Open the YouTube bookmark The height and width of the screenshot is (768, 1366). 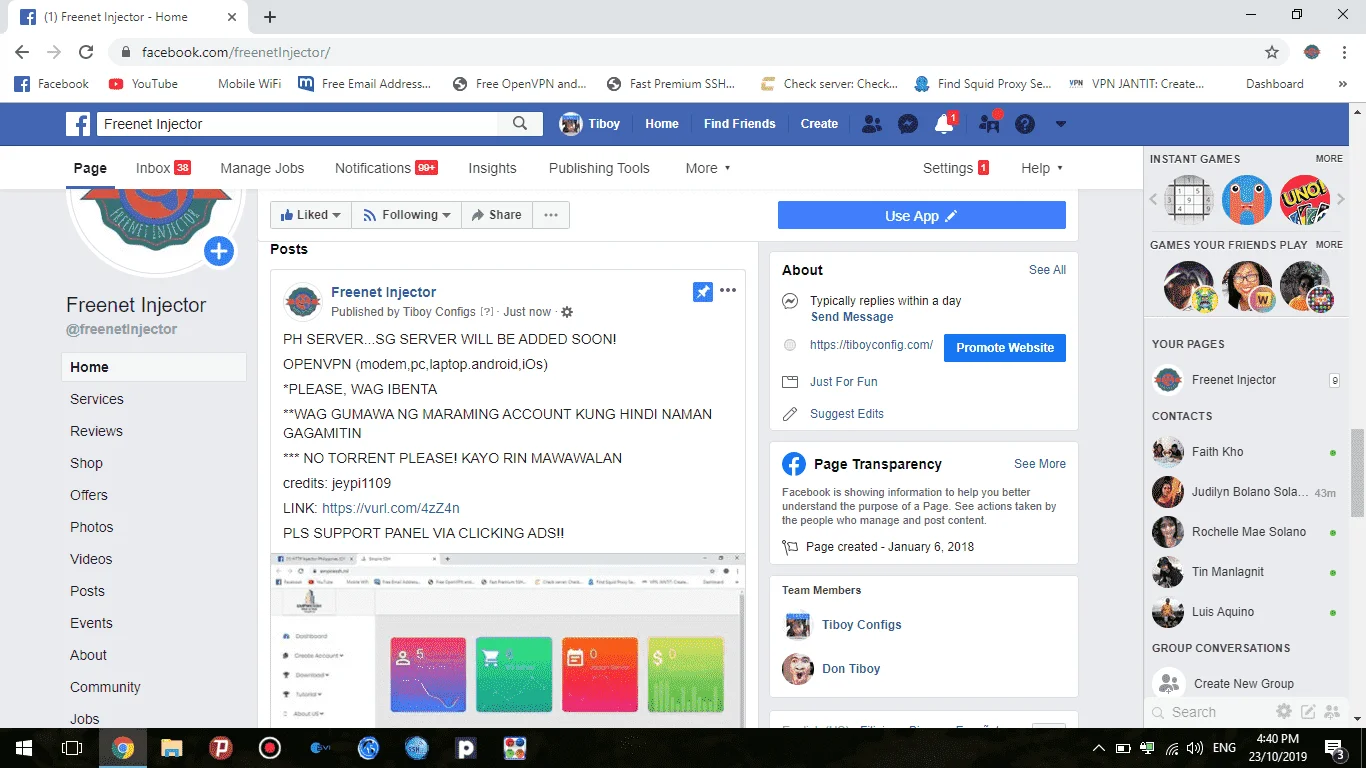(x=143, y=84)
